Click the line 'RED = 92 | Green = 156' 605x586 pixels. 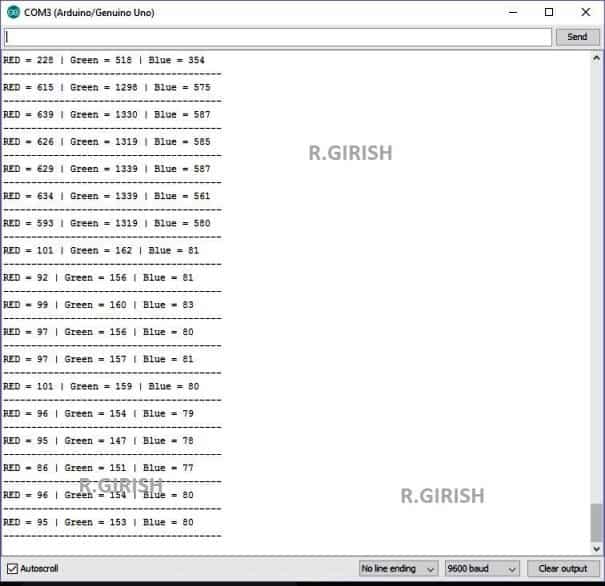pyautogui.click(x=98, y=278)
